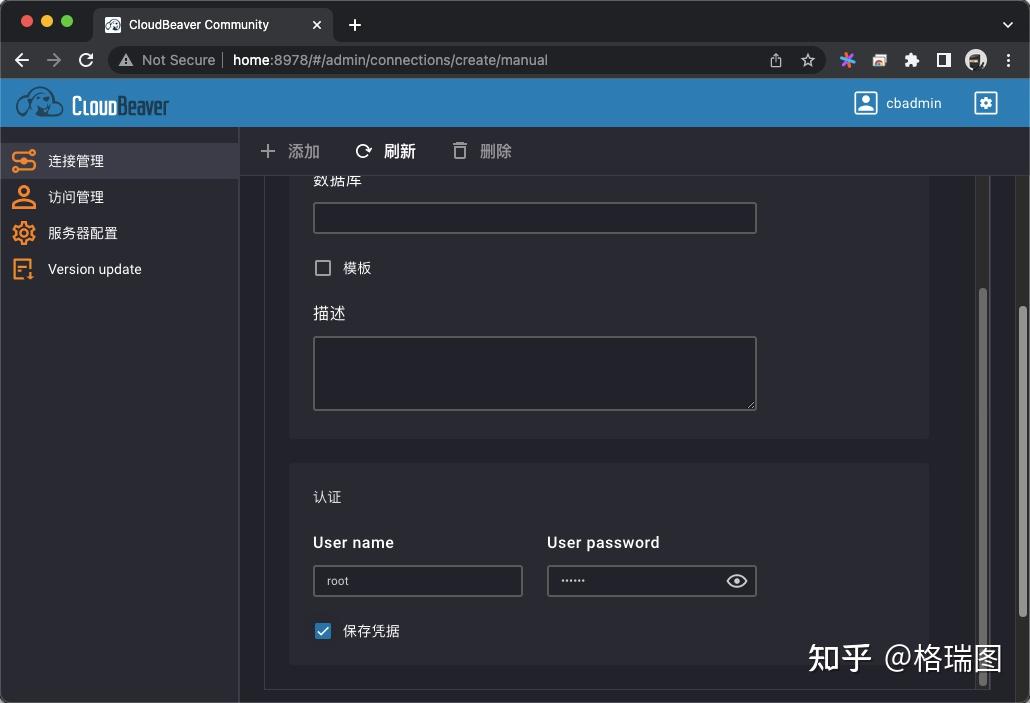Click the 服务器配置 gear icon

(x=24, y=233)
